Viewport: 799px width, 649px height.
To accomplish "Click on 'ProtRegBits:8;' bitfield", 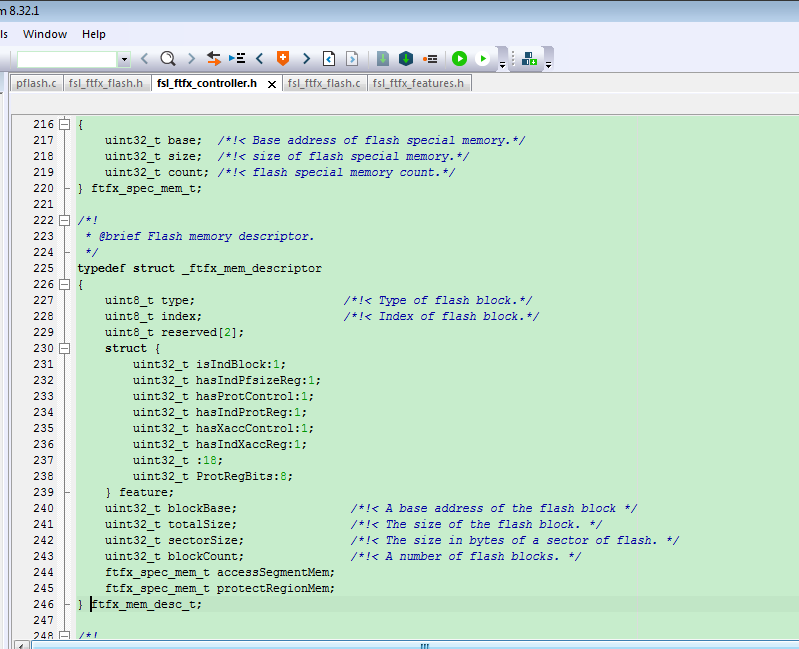I will click(245, 476).
